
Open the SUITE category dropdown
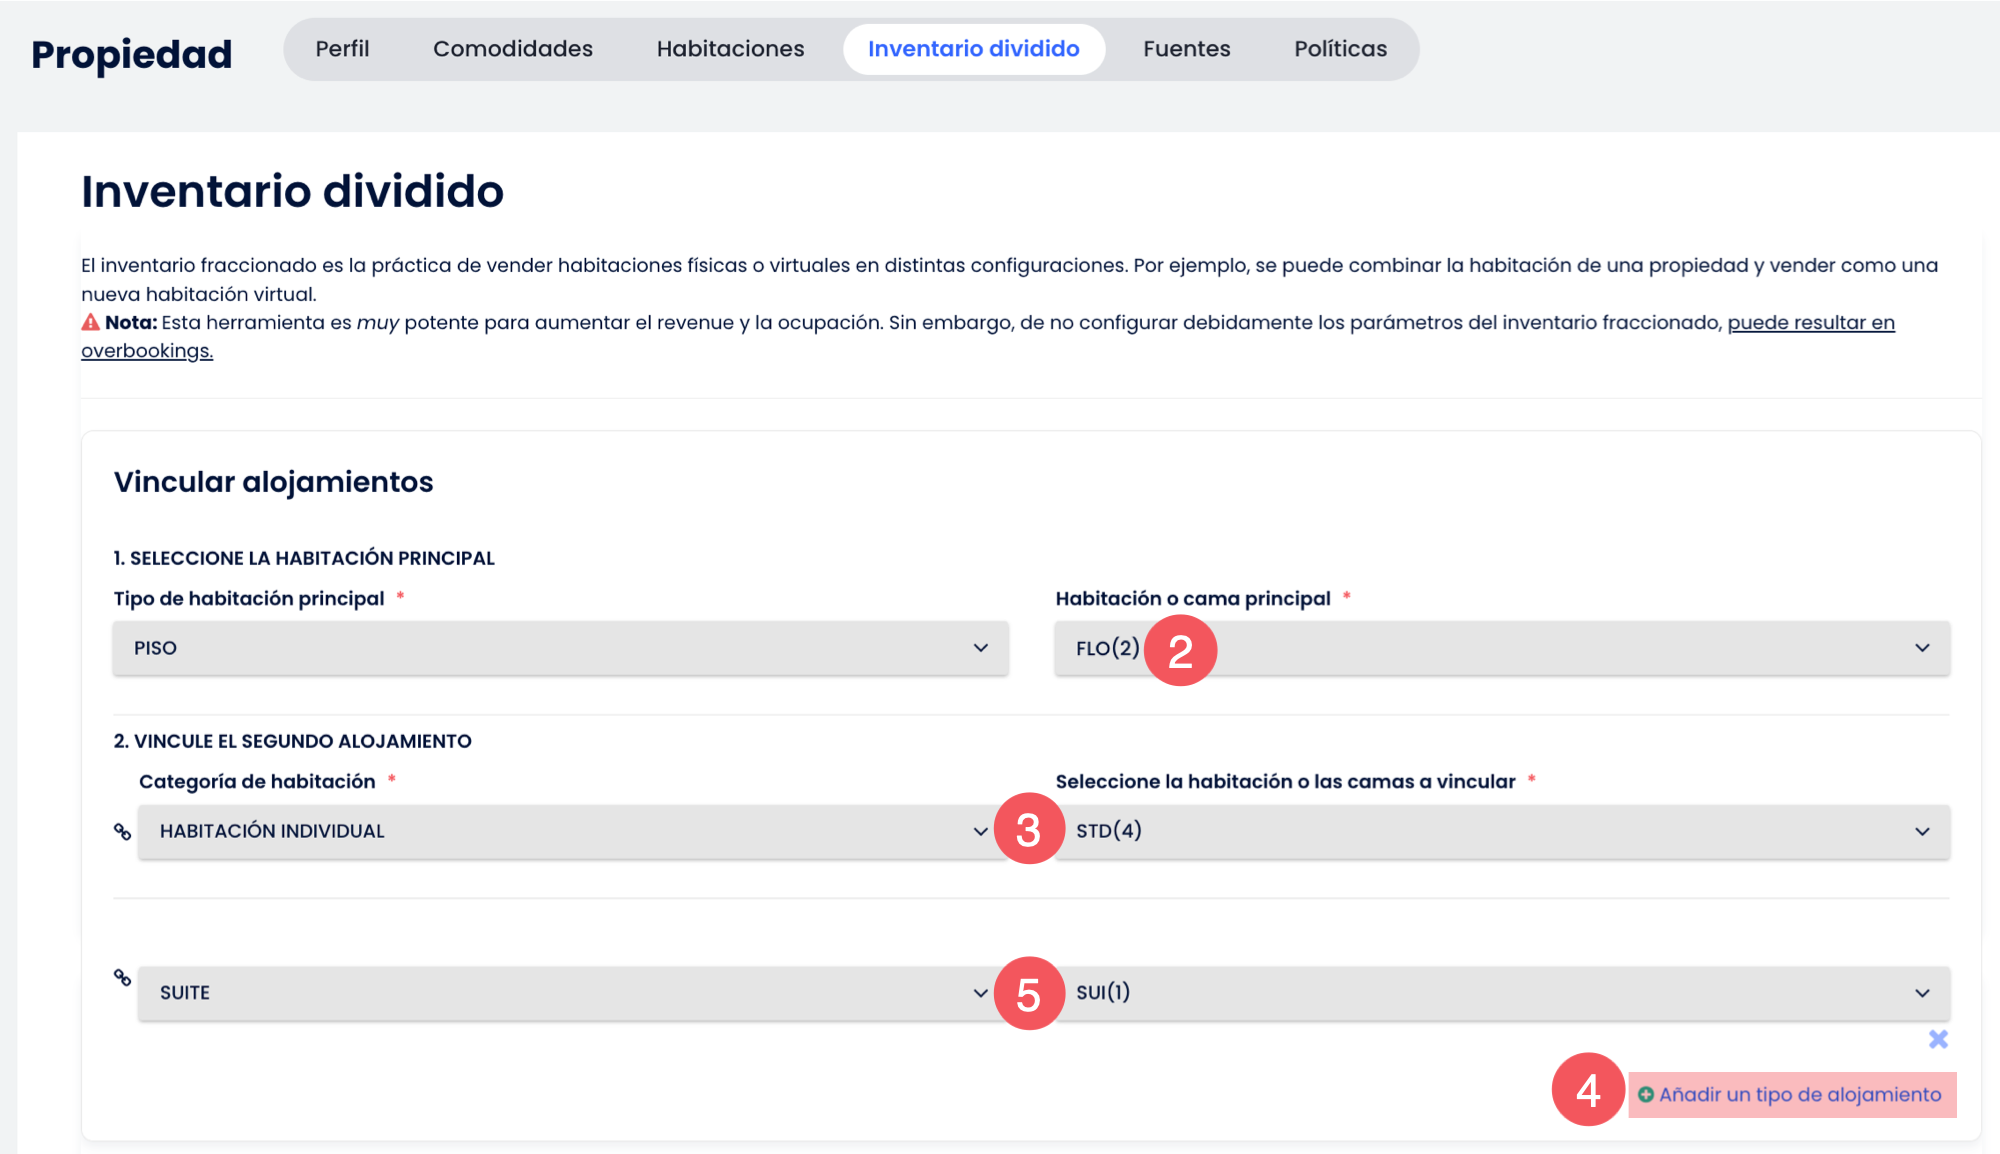click(560, 993)
